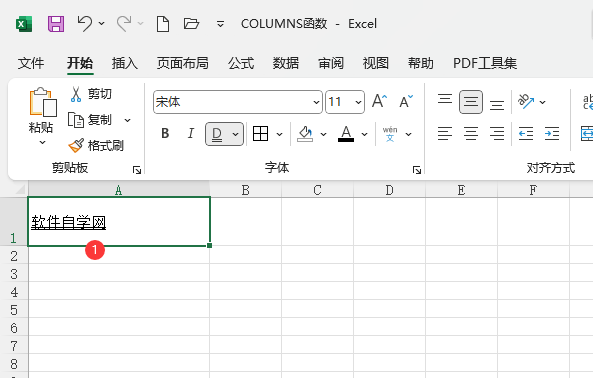The height and width of the screenshot is (378, 593).
Task: Switch to the 插入 tab
Action: point(125,63)
